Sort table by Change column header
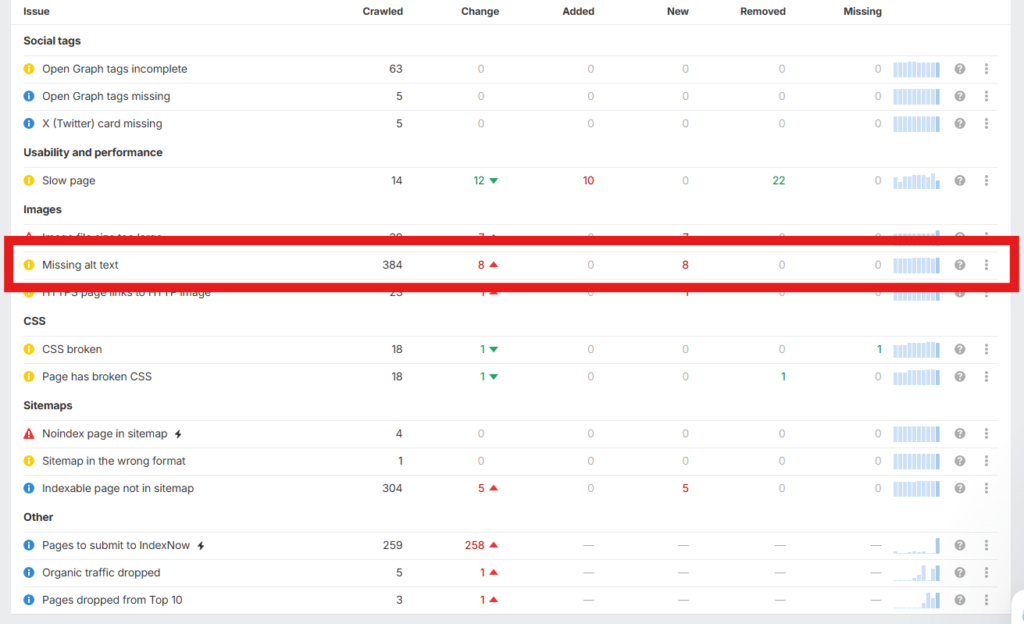1024x624 pixels. click(x=480, y=12)
